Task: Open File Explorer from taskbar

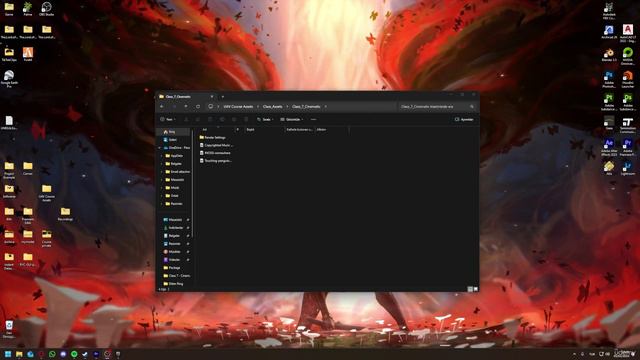Action: click(19, 354)
